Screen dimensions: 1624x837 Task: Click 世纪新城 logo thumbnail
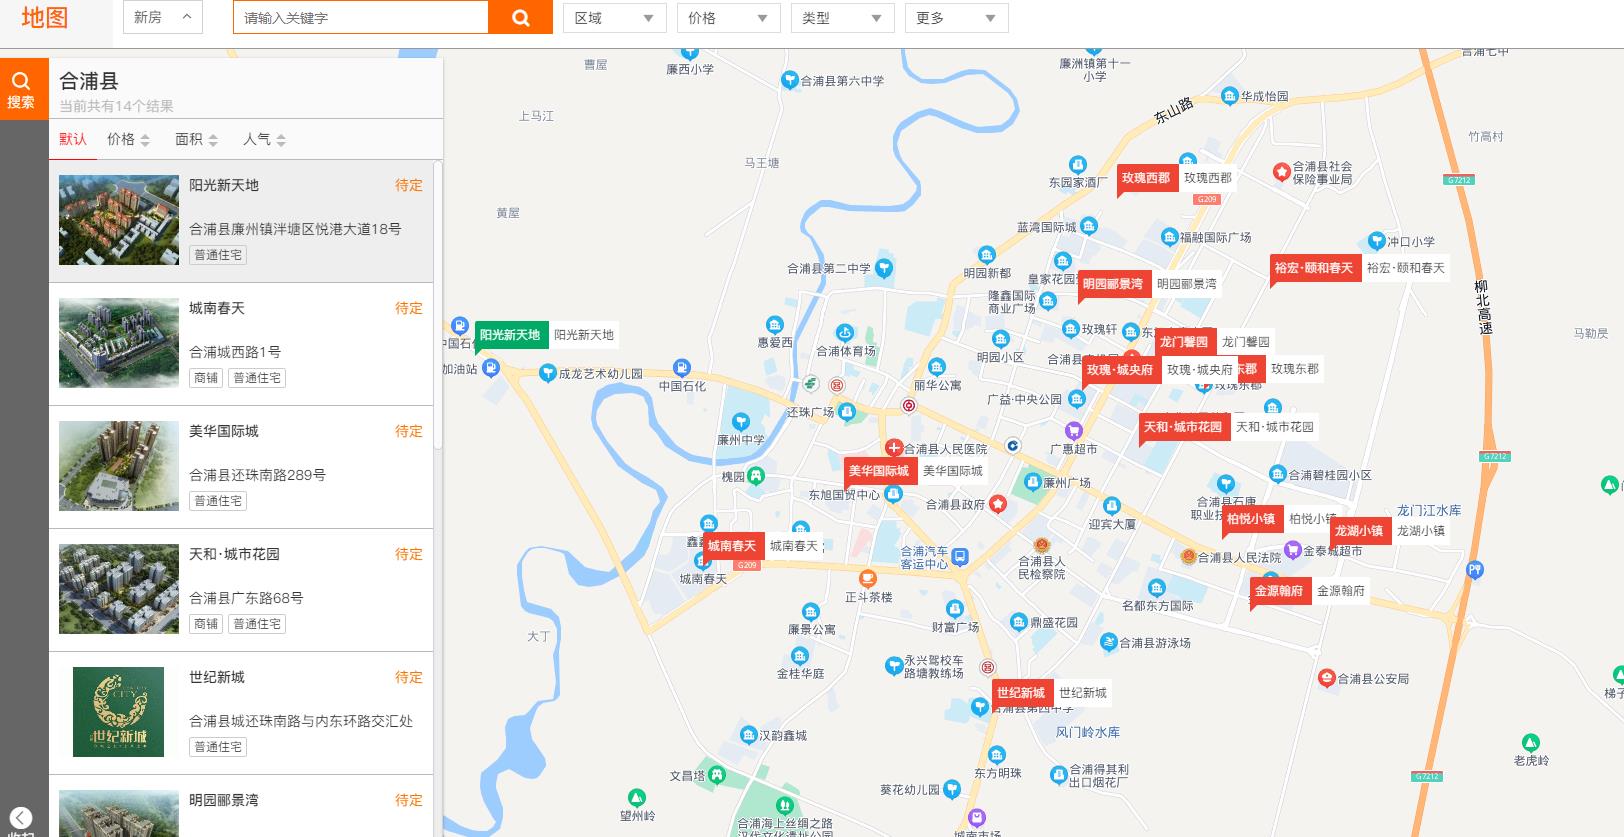click(x=119, y=711)
